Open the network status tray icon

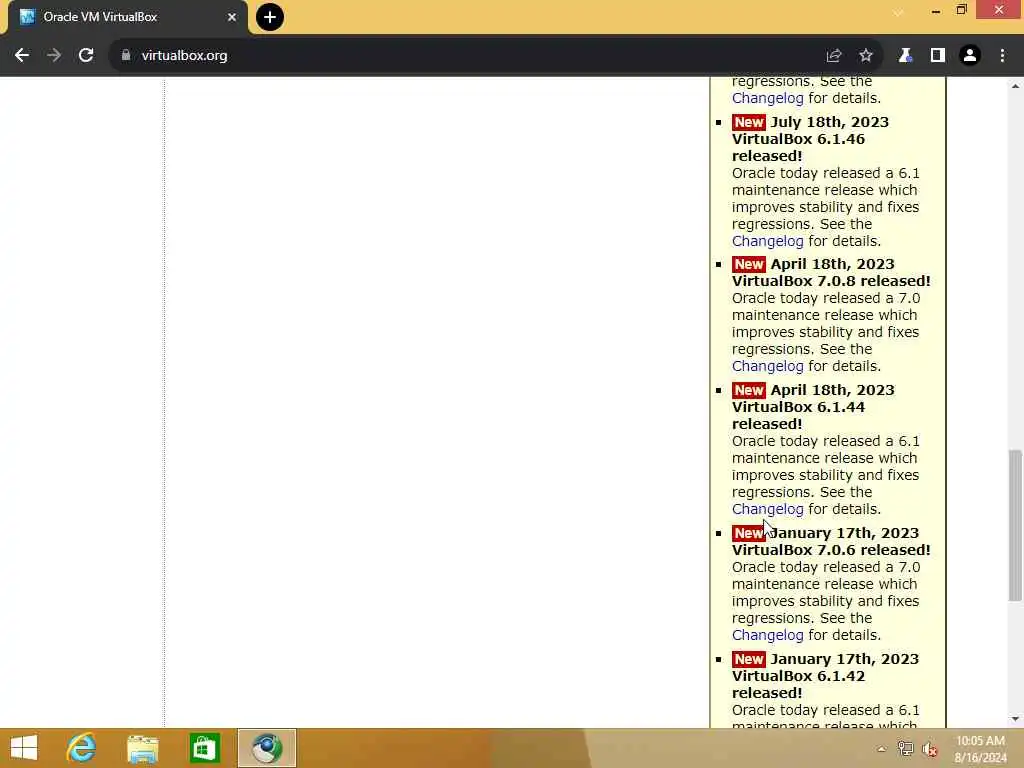point(905,749)
